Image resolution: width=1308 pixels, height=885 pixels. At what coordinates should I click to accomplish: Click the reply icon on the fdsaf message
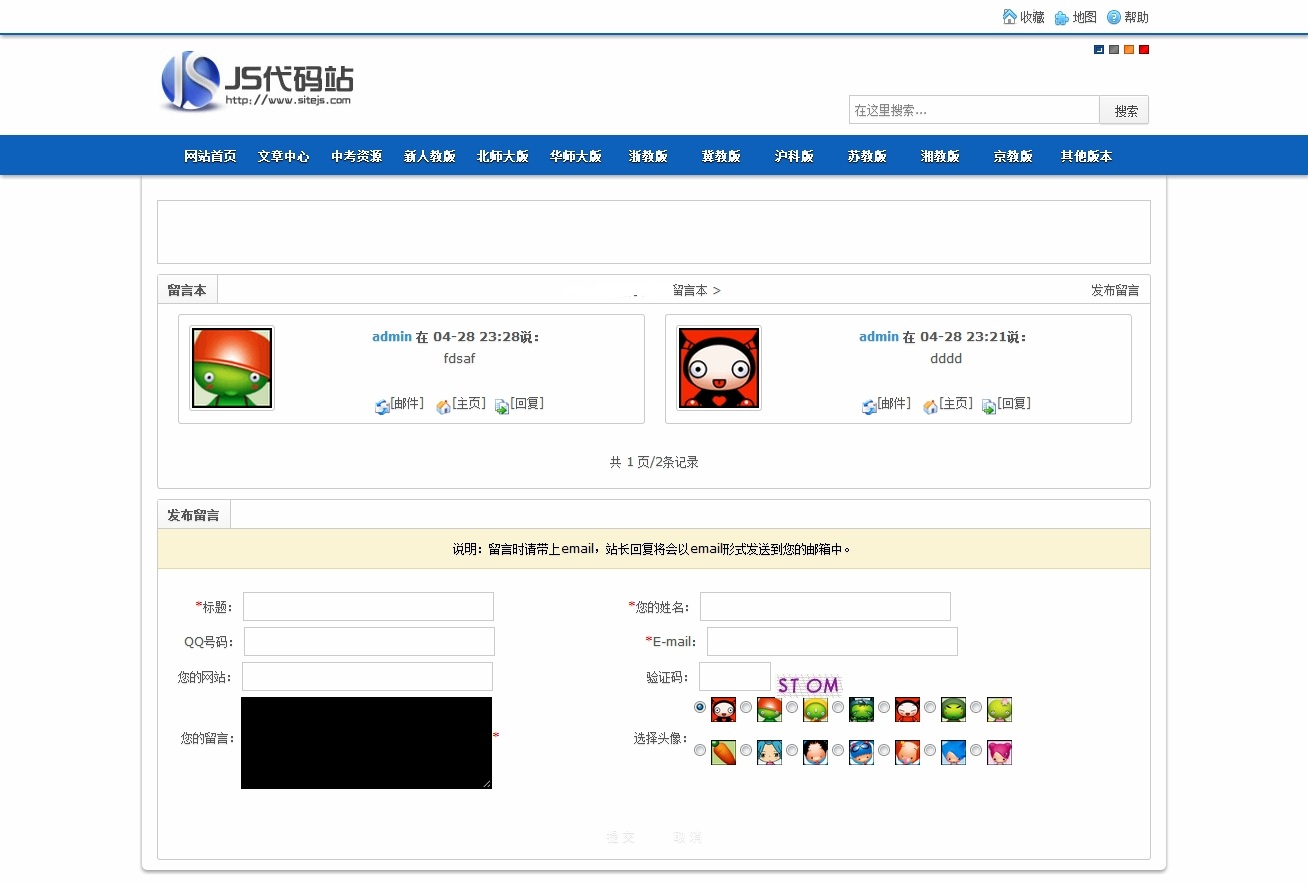pyautogui.click(x=502, y=406)
